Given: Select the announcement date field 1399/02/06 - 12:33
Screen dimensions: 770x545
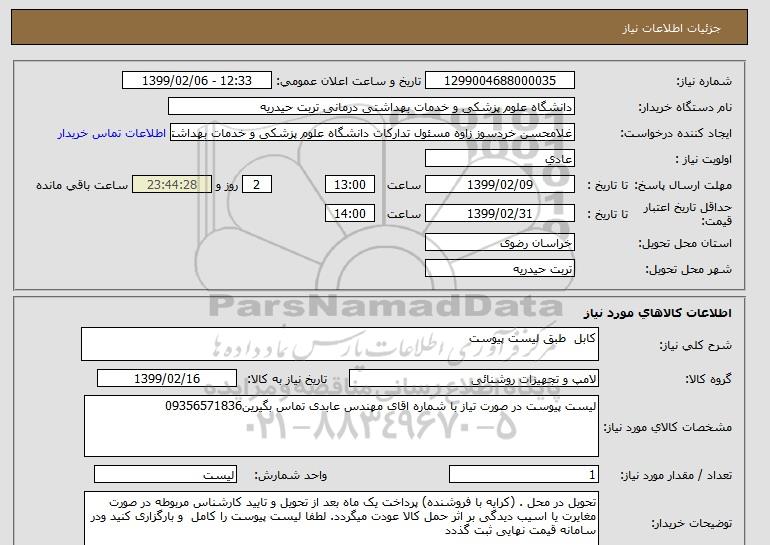Looking at the screenshot, I should tap(196, 81).
